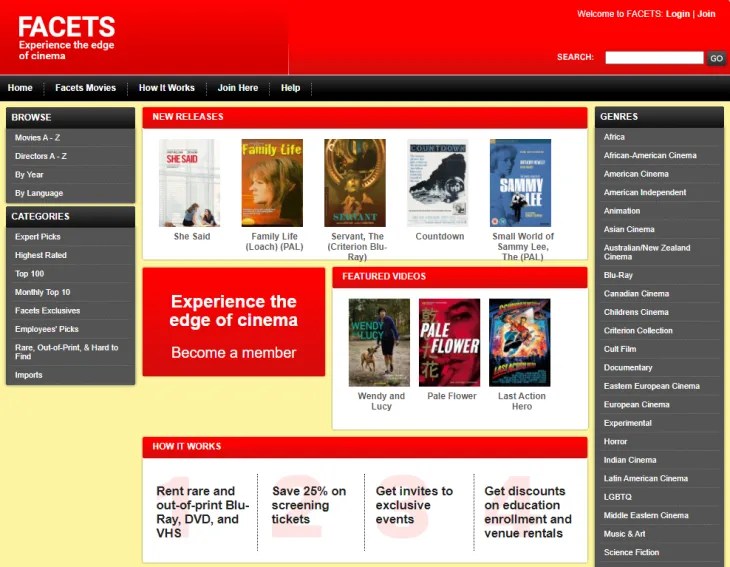This screenshot has width=730, height=567.
Task: Focus the search input field
Action: (654, 57)
